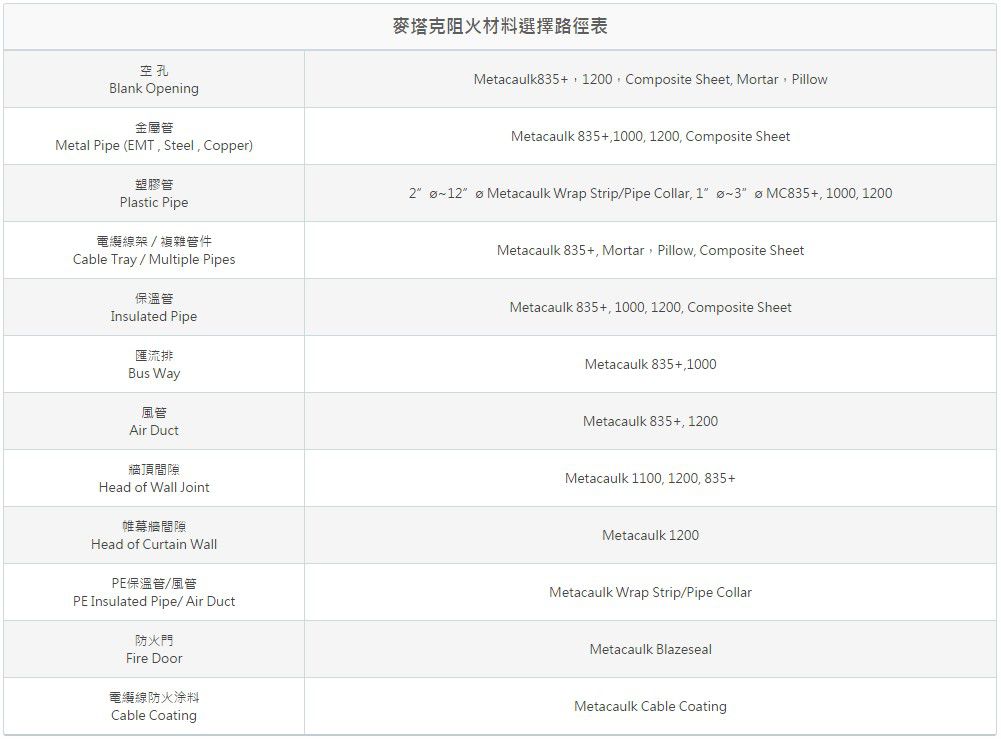Click the Metacaulk835+, 1200, Composite Sheet, Mortar, Pillow cell
1001x739 pixels.
651,79
